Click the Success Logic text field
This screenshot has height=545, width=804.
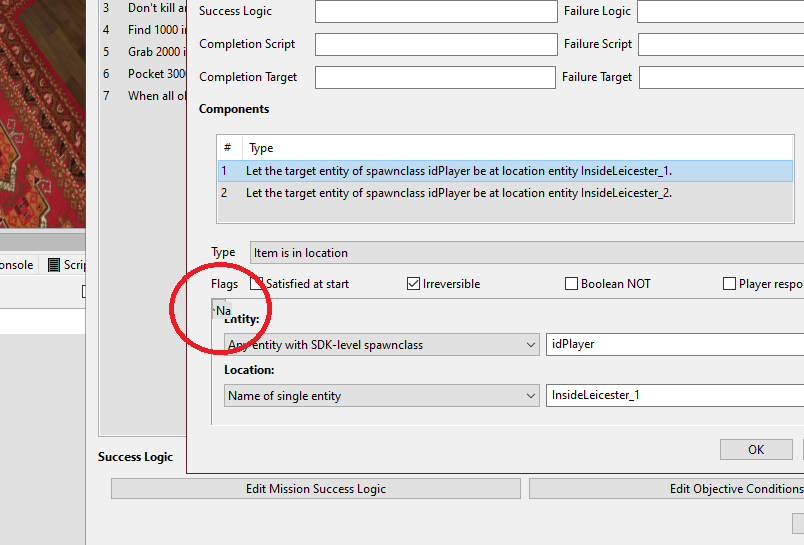[435, 12]
